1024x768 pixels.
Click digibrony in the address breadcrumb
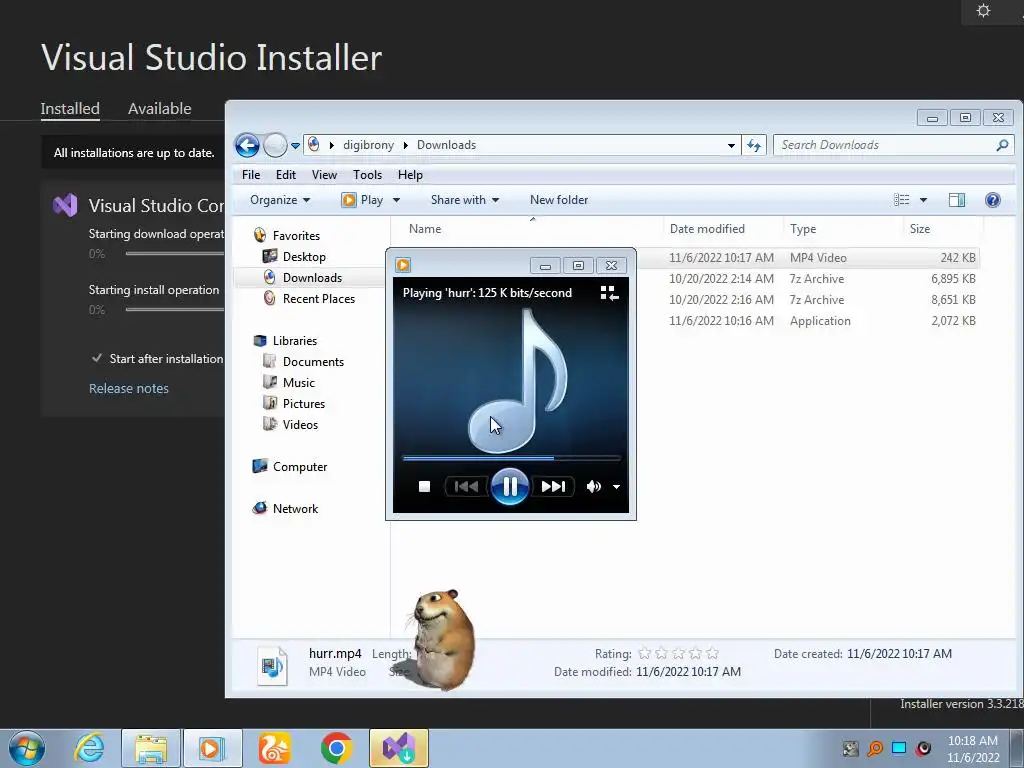tap(368, 145)
